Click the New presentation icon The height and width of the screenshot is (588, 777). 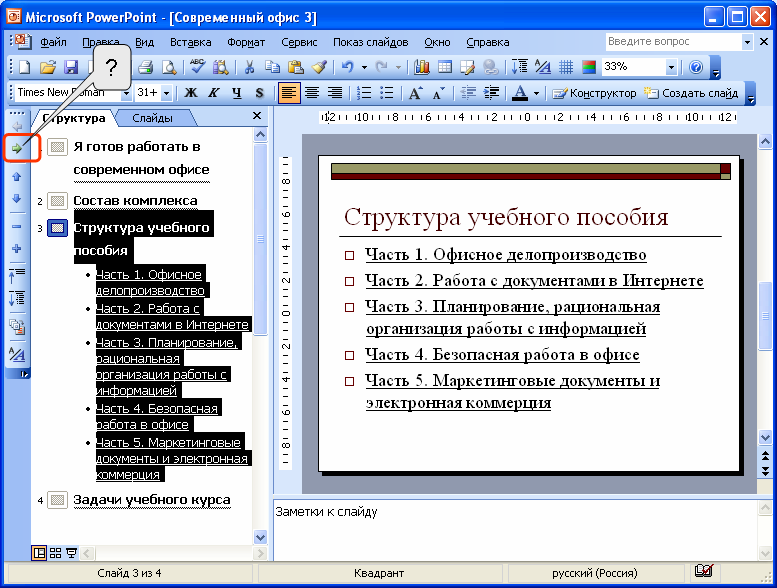[24, 67]
